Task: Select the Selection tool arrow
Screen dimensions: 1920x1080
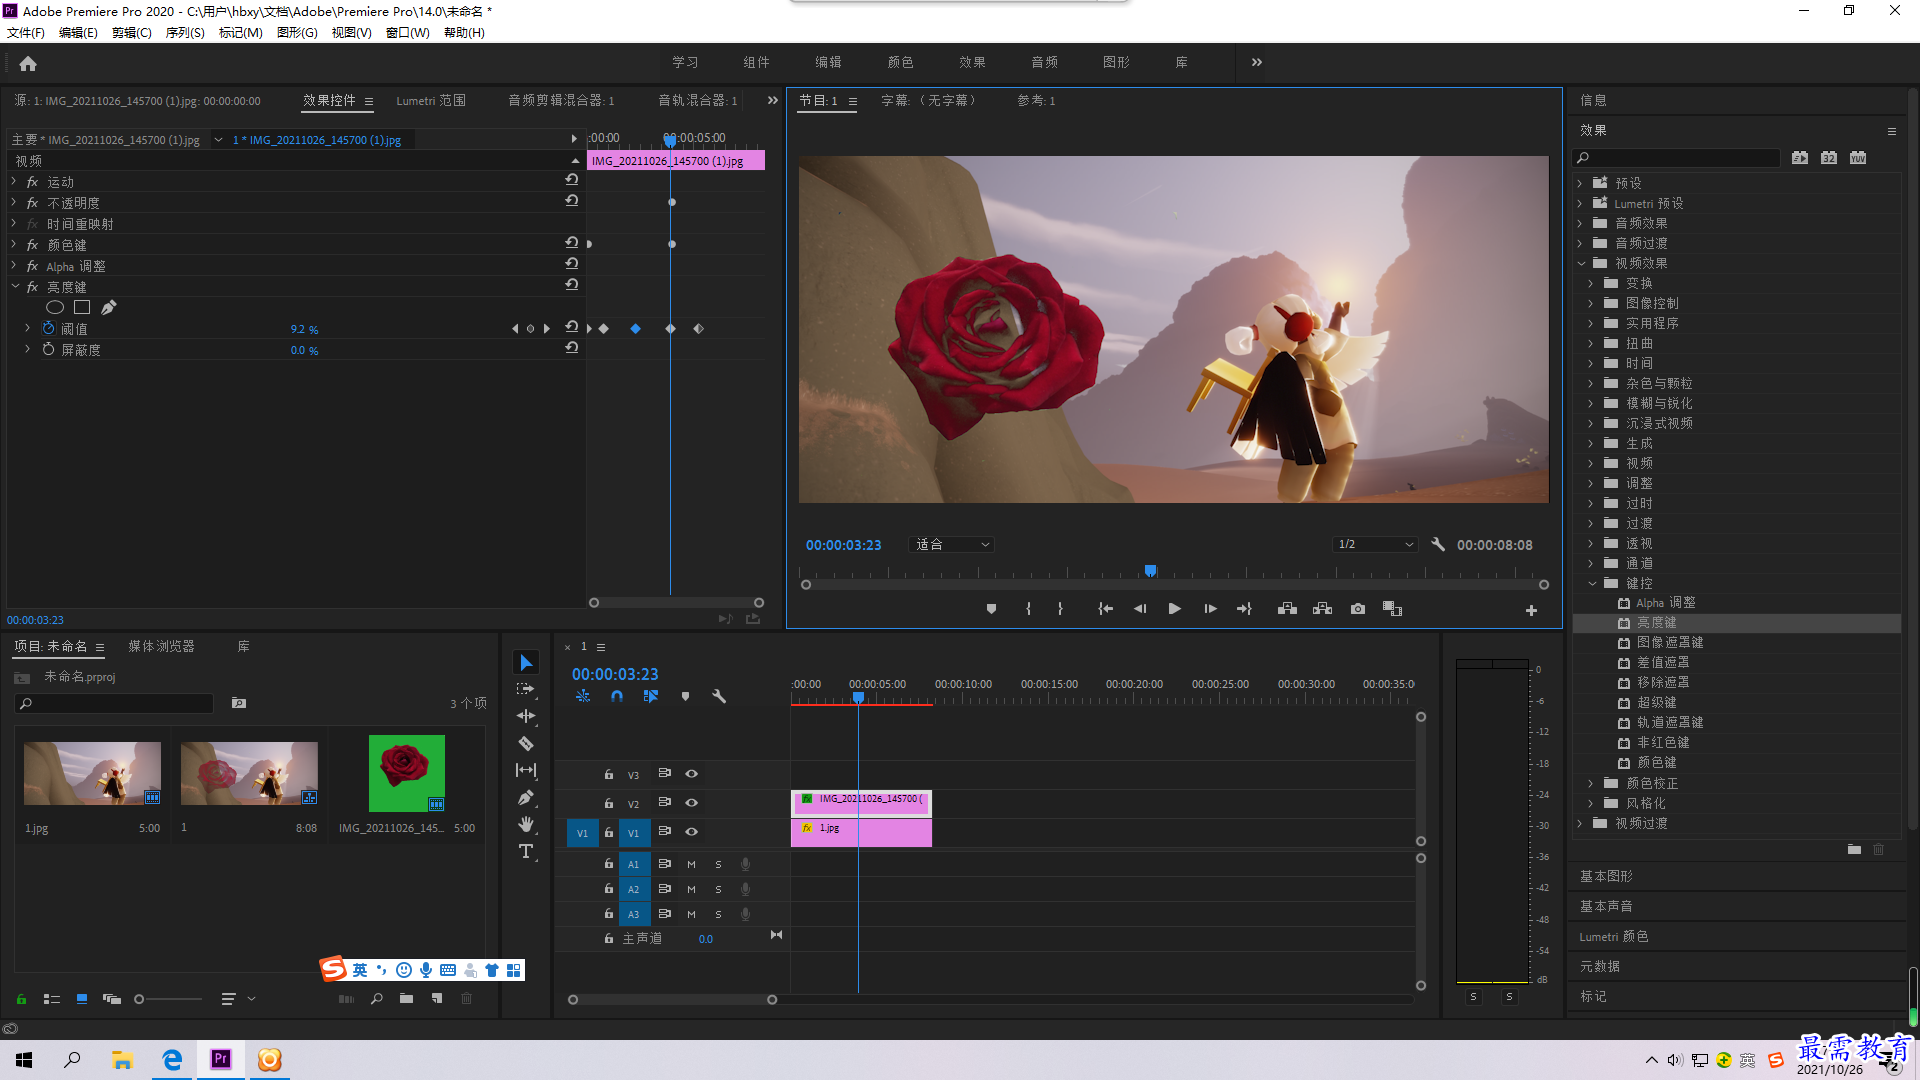Action: click(x=526, y=662)
